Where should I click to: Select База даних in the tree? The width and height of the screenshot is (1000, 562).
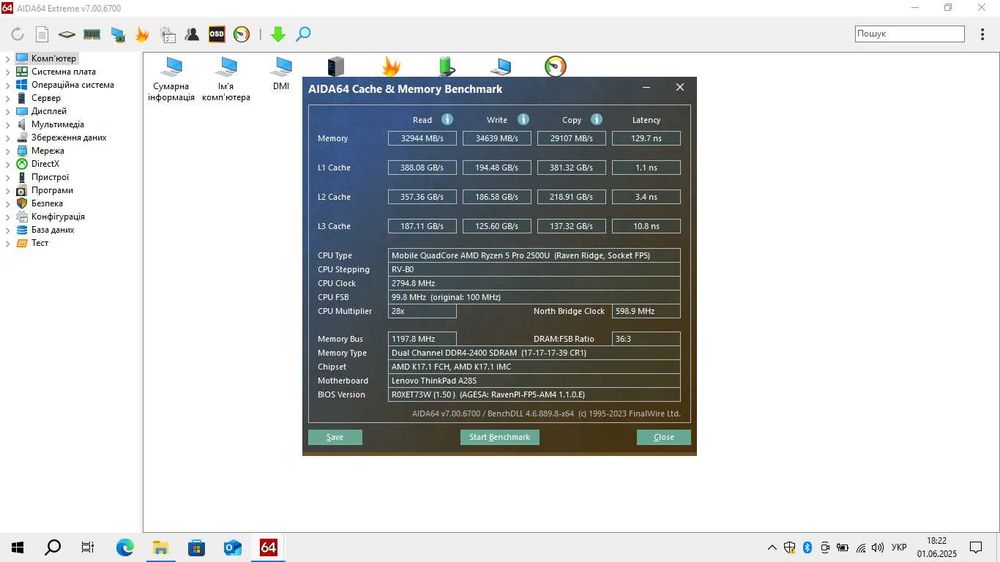[52, 230]
